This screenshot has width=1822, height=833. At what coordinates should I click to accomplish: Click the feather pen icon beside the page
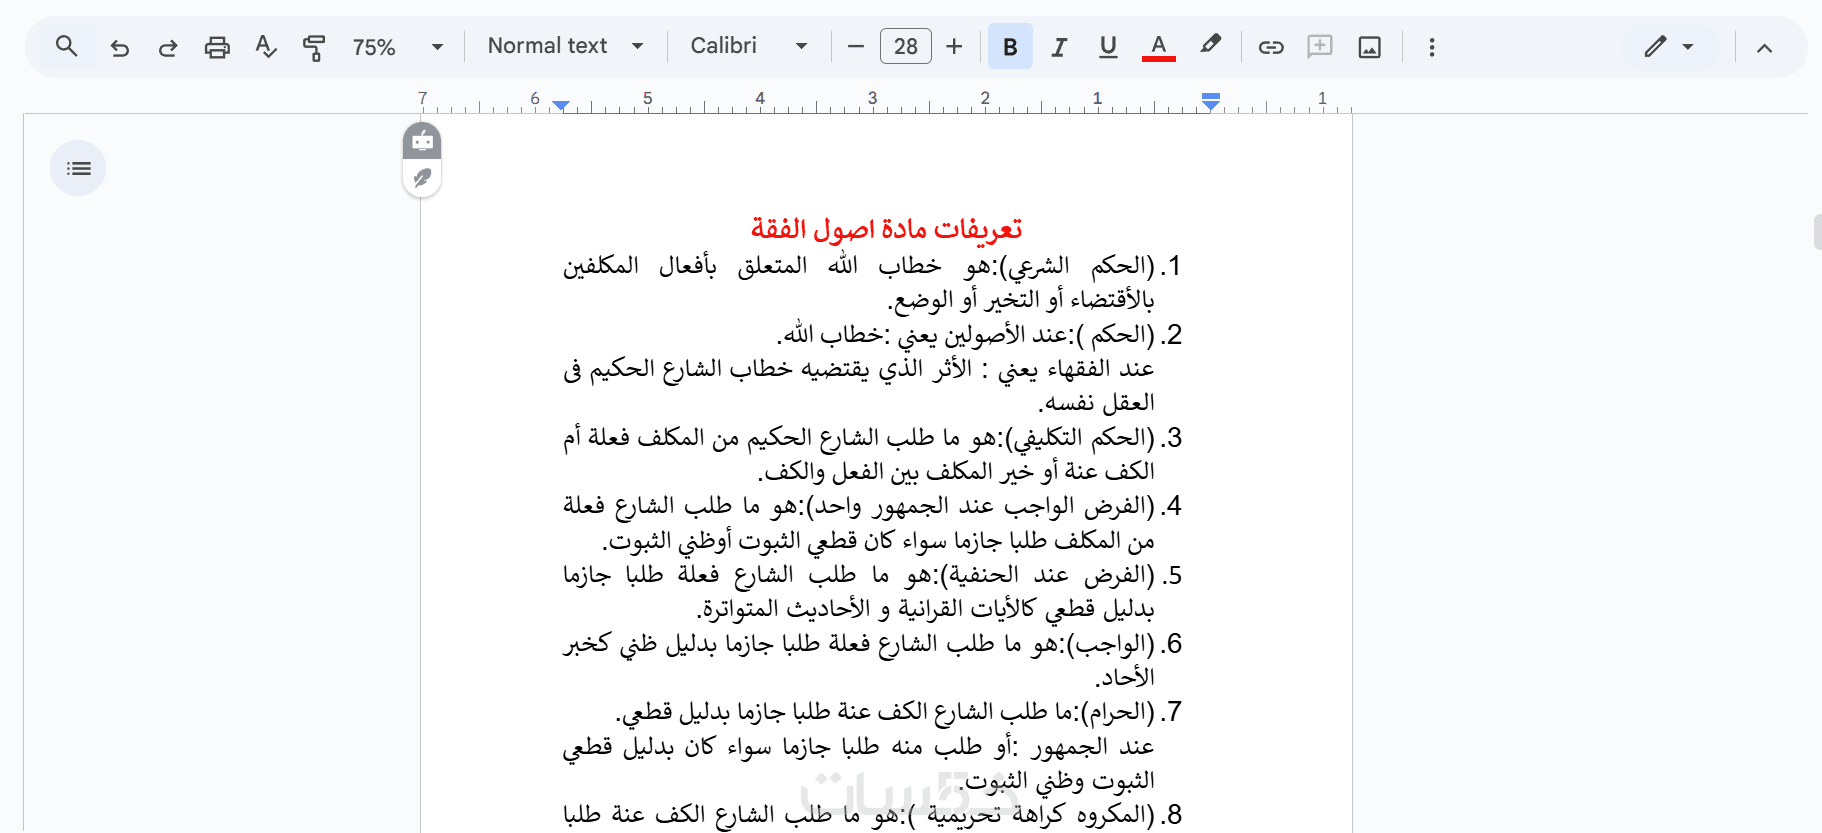click(422, 178)
